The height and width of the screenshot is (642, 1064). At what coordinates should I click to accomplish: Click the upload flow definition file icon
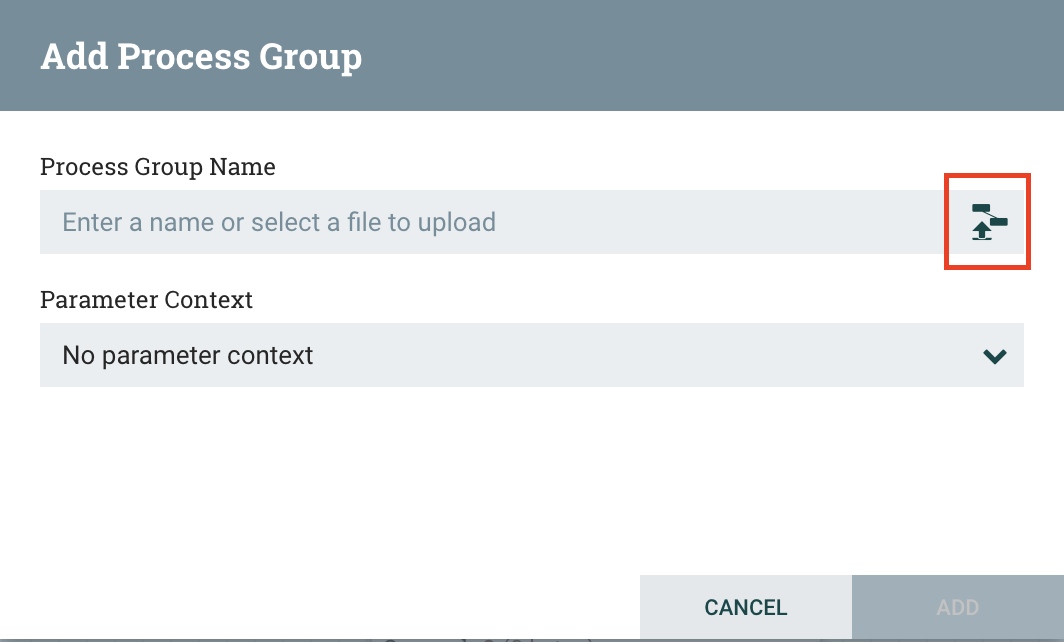(x=988, y=222)
